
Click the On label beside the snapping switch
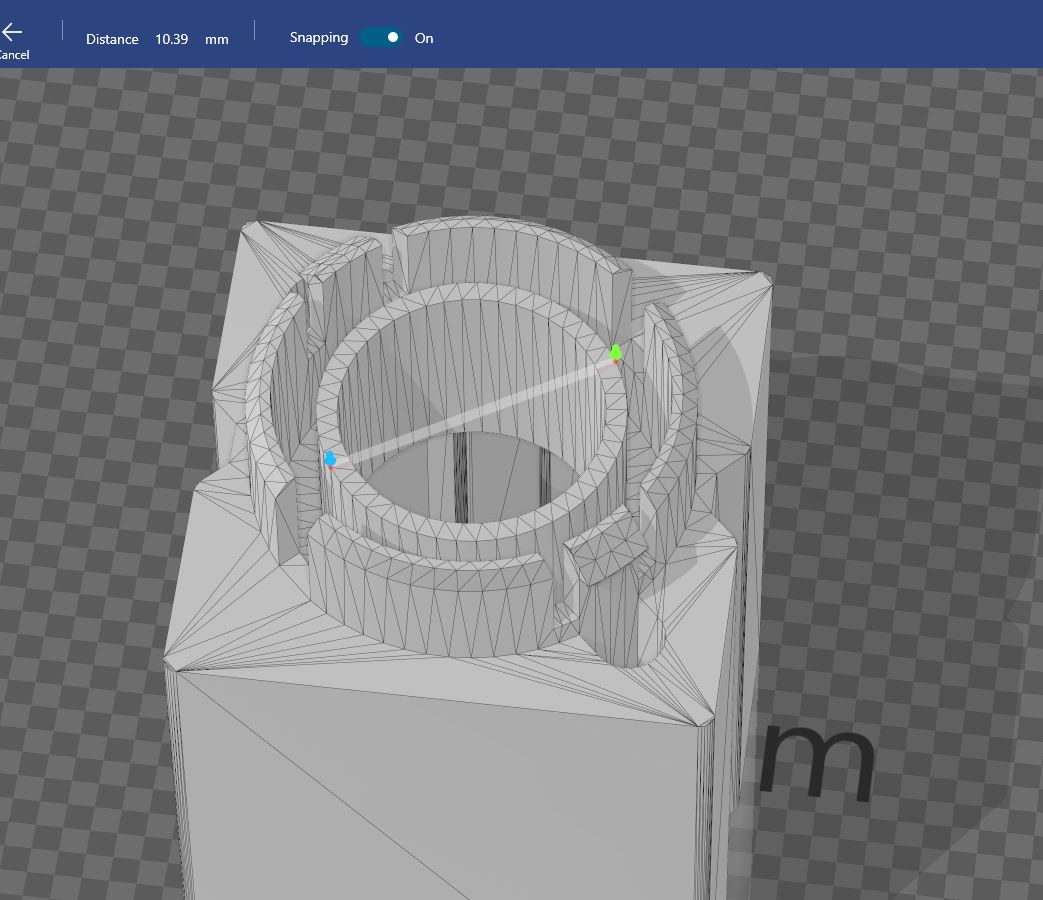point(424,38)
